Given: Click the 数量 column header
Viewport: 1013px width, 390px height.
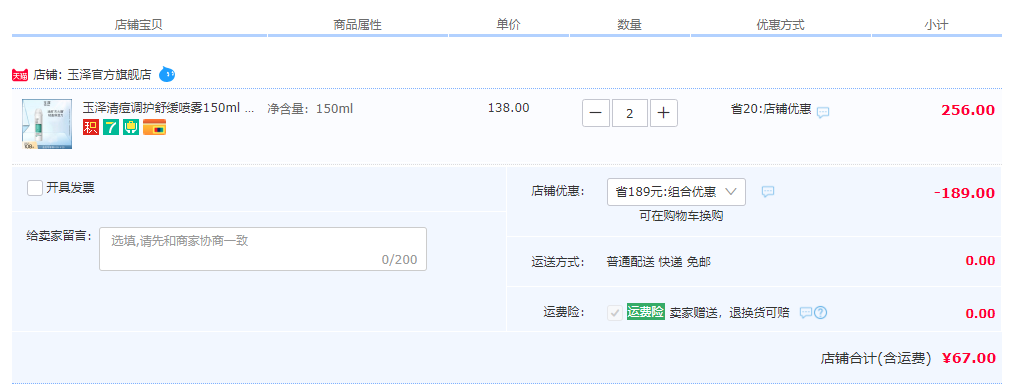Looking at the screenshot, I should (629, 25).
